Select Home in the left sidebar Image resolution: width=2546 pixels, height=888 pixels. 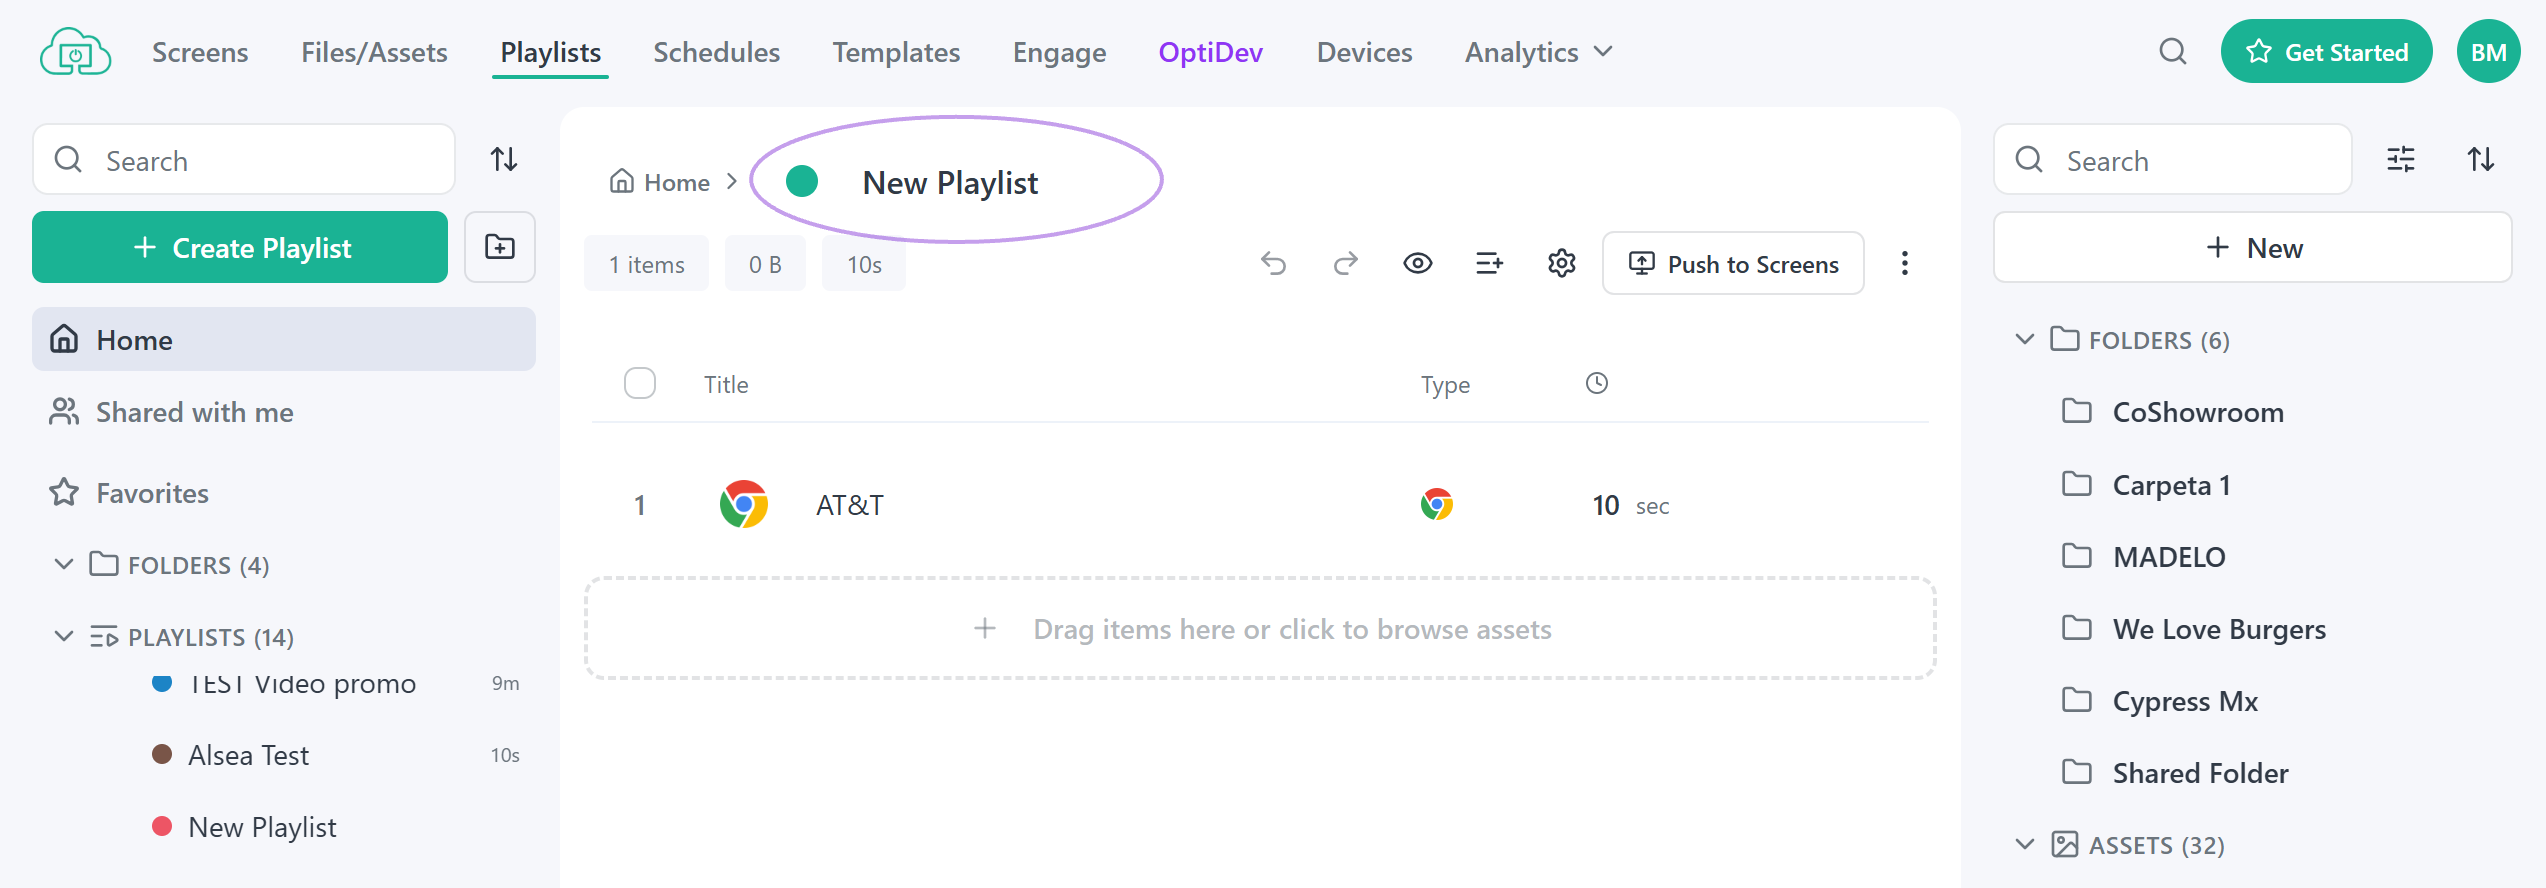click(x=284, y=340)
